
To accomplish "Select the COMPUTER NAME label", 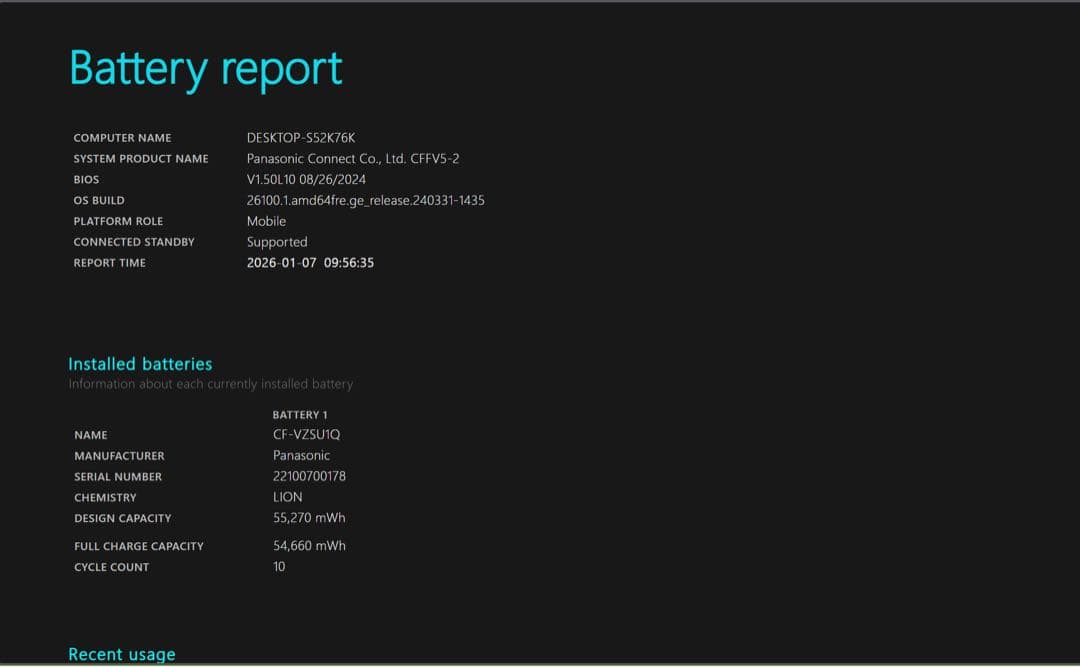I will [x=122, y=138].
